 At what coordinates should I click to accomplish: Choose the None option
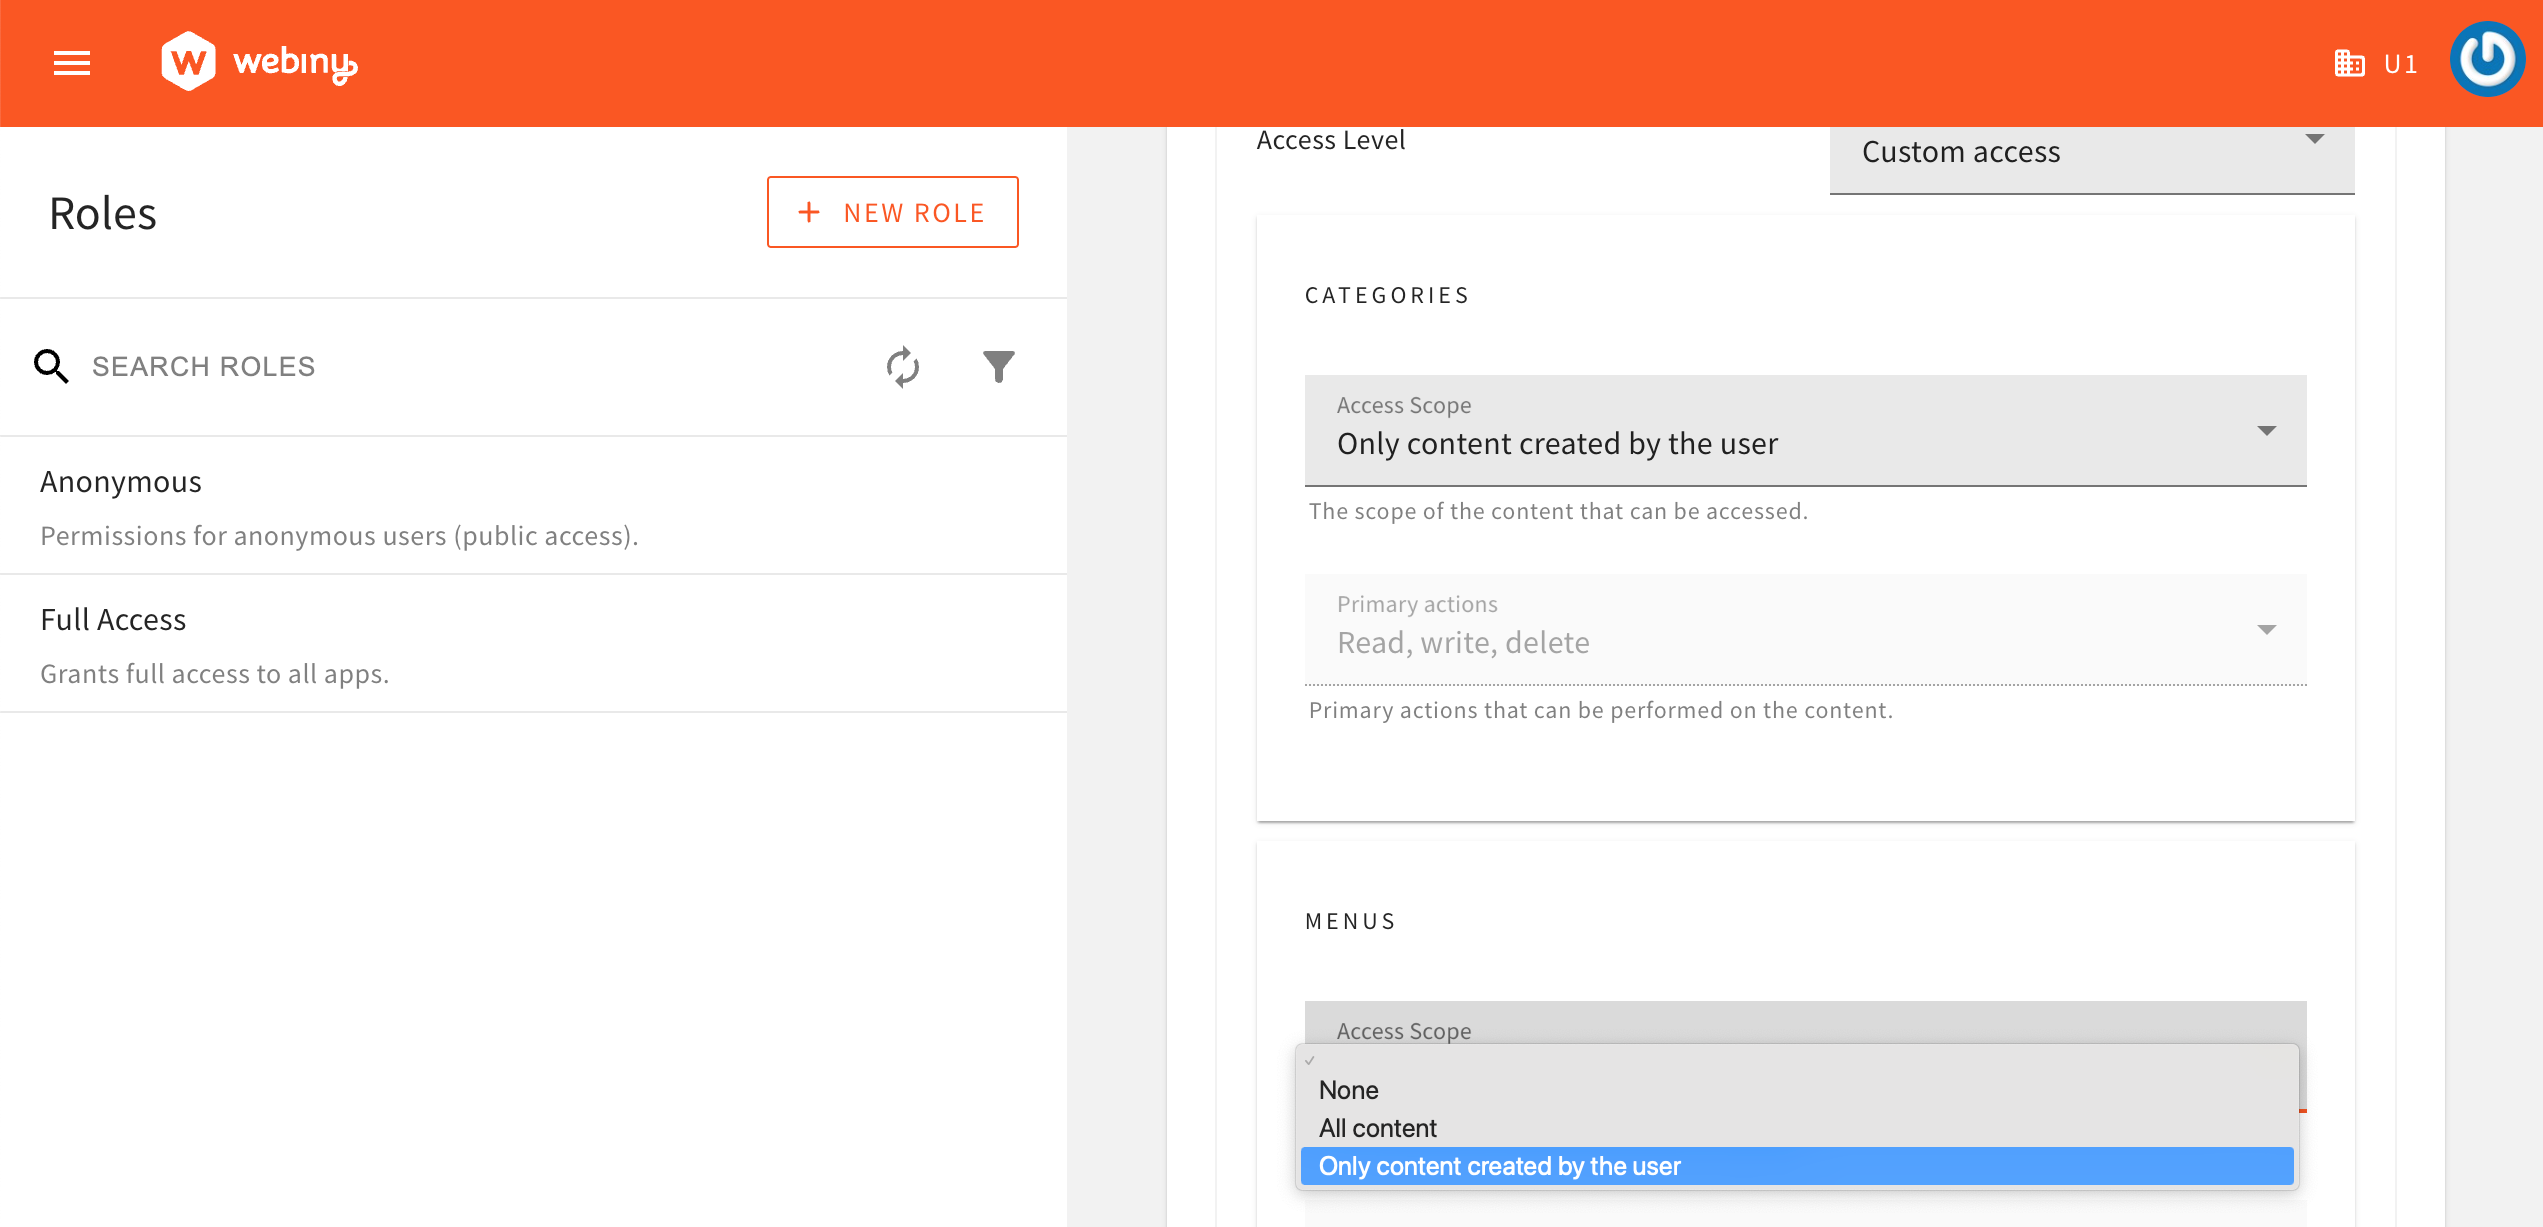coord(1349,1090)
